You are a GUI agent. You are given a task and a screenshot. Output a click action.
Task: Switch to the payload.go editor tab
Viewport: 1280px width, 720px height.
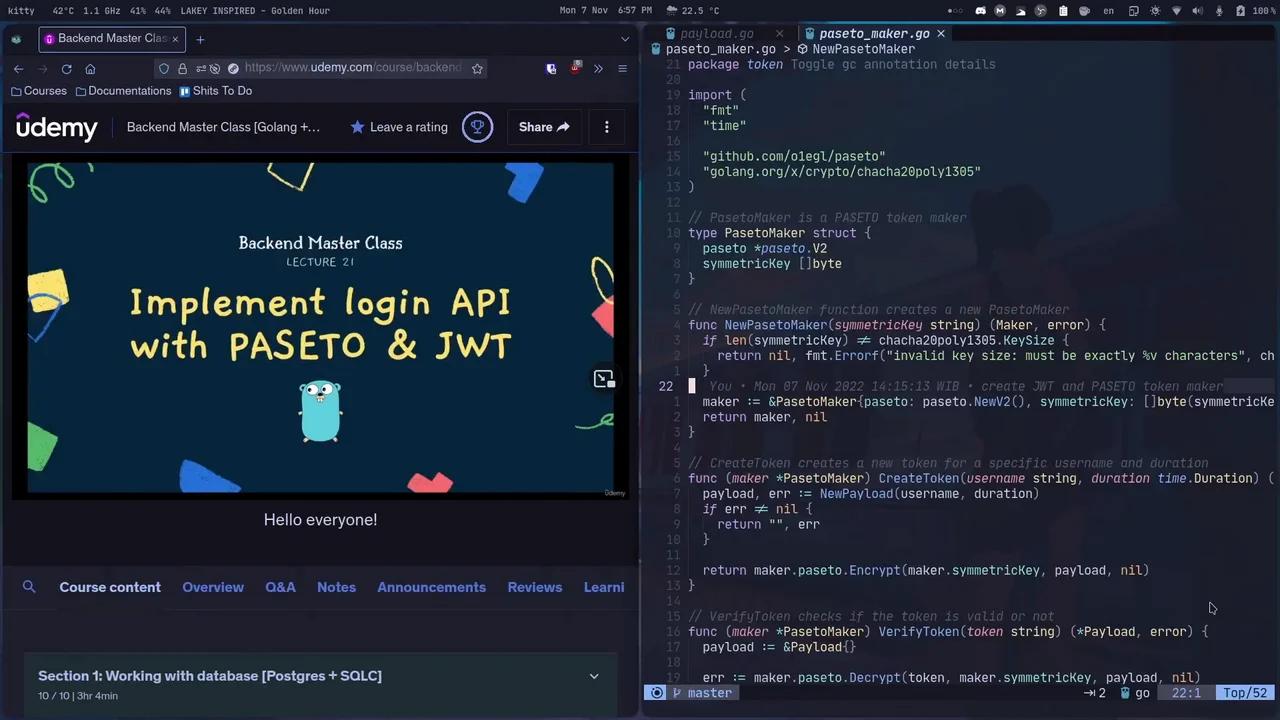click(716, 33)
